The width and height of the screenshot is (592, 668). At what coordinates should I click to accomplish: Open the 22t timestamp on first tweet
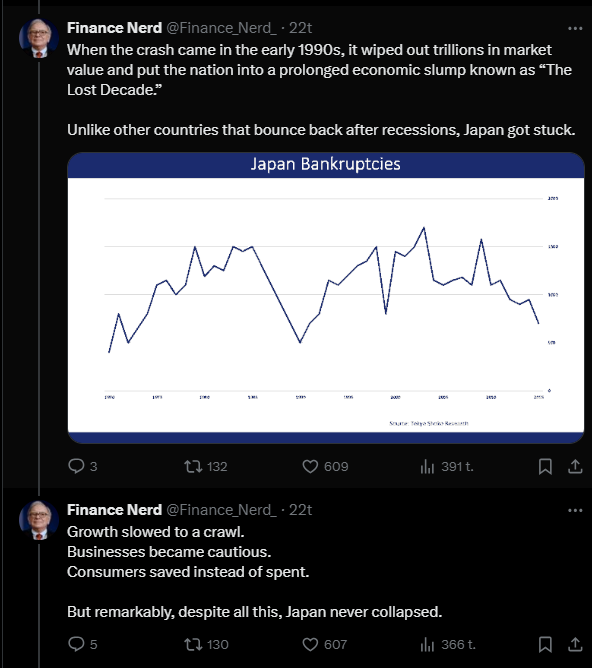[x=300, y=28]
